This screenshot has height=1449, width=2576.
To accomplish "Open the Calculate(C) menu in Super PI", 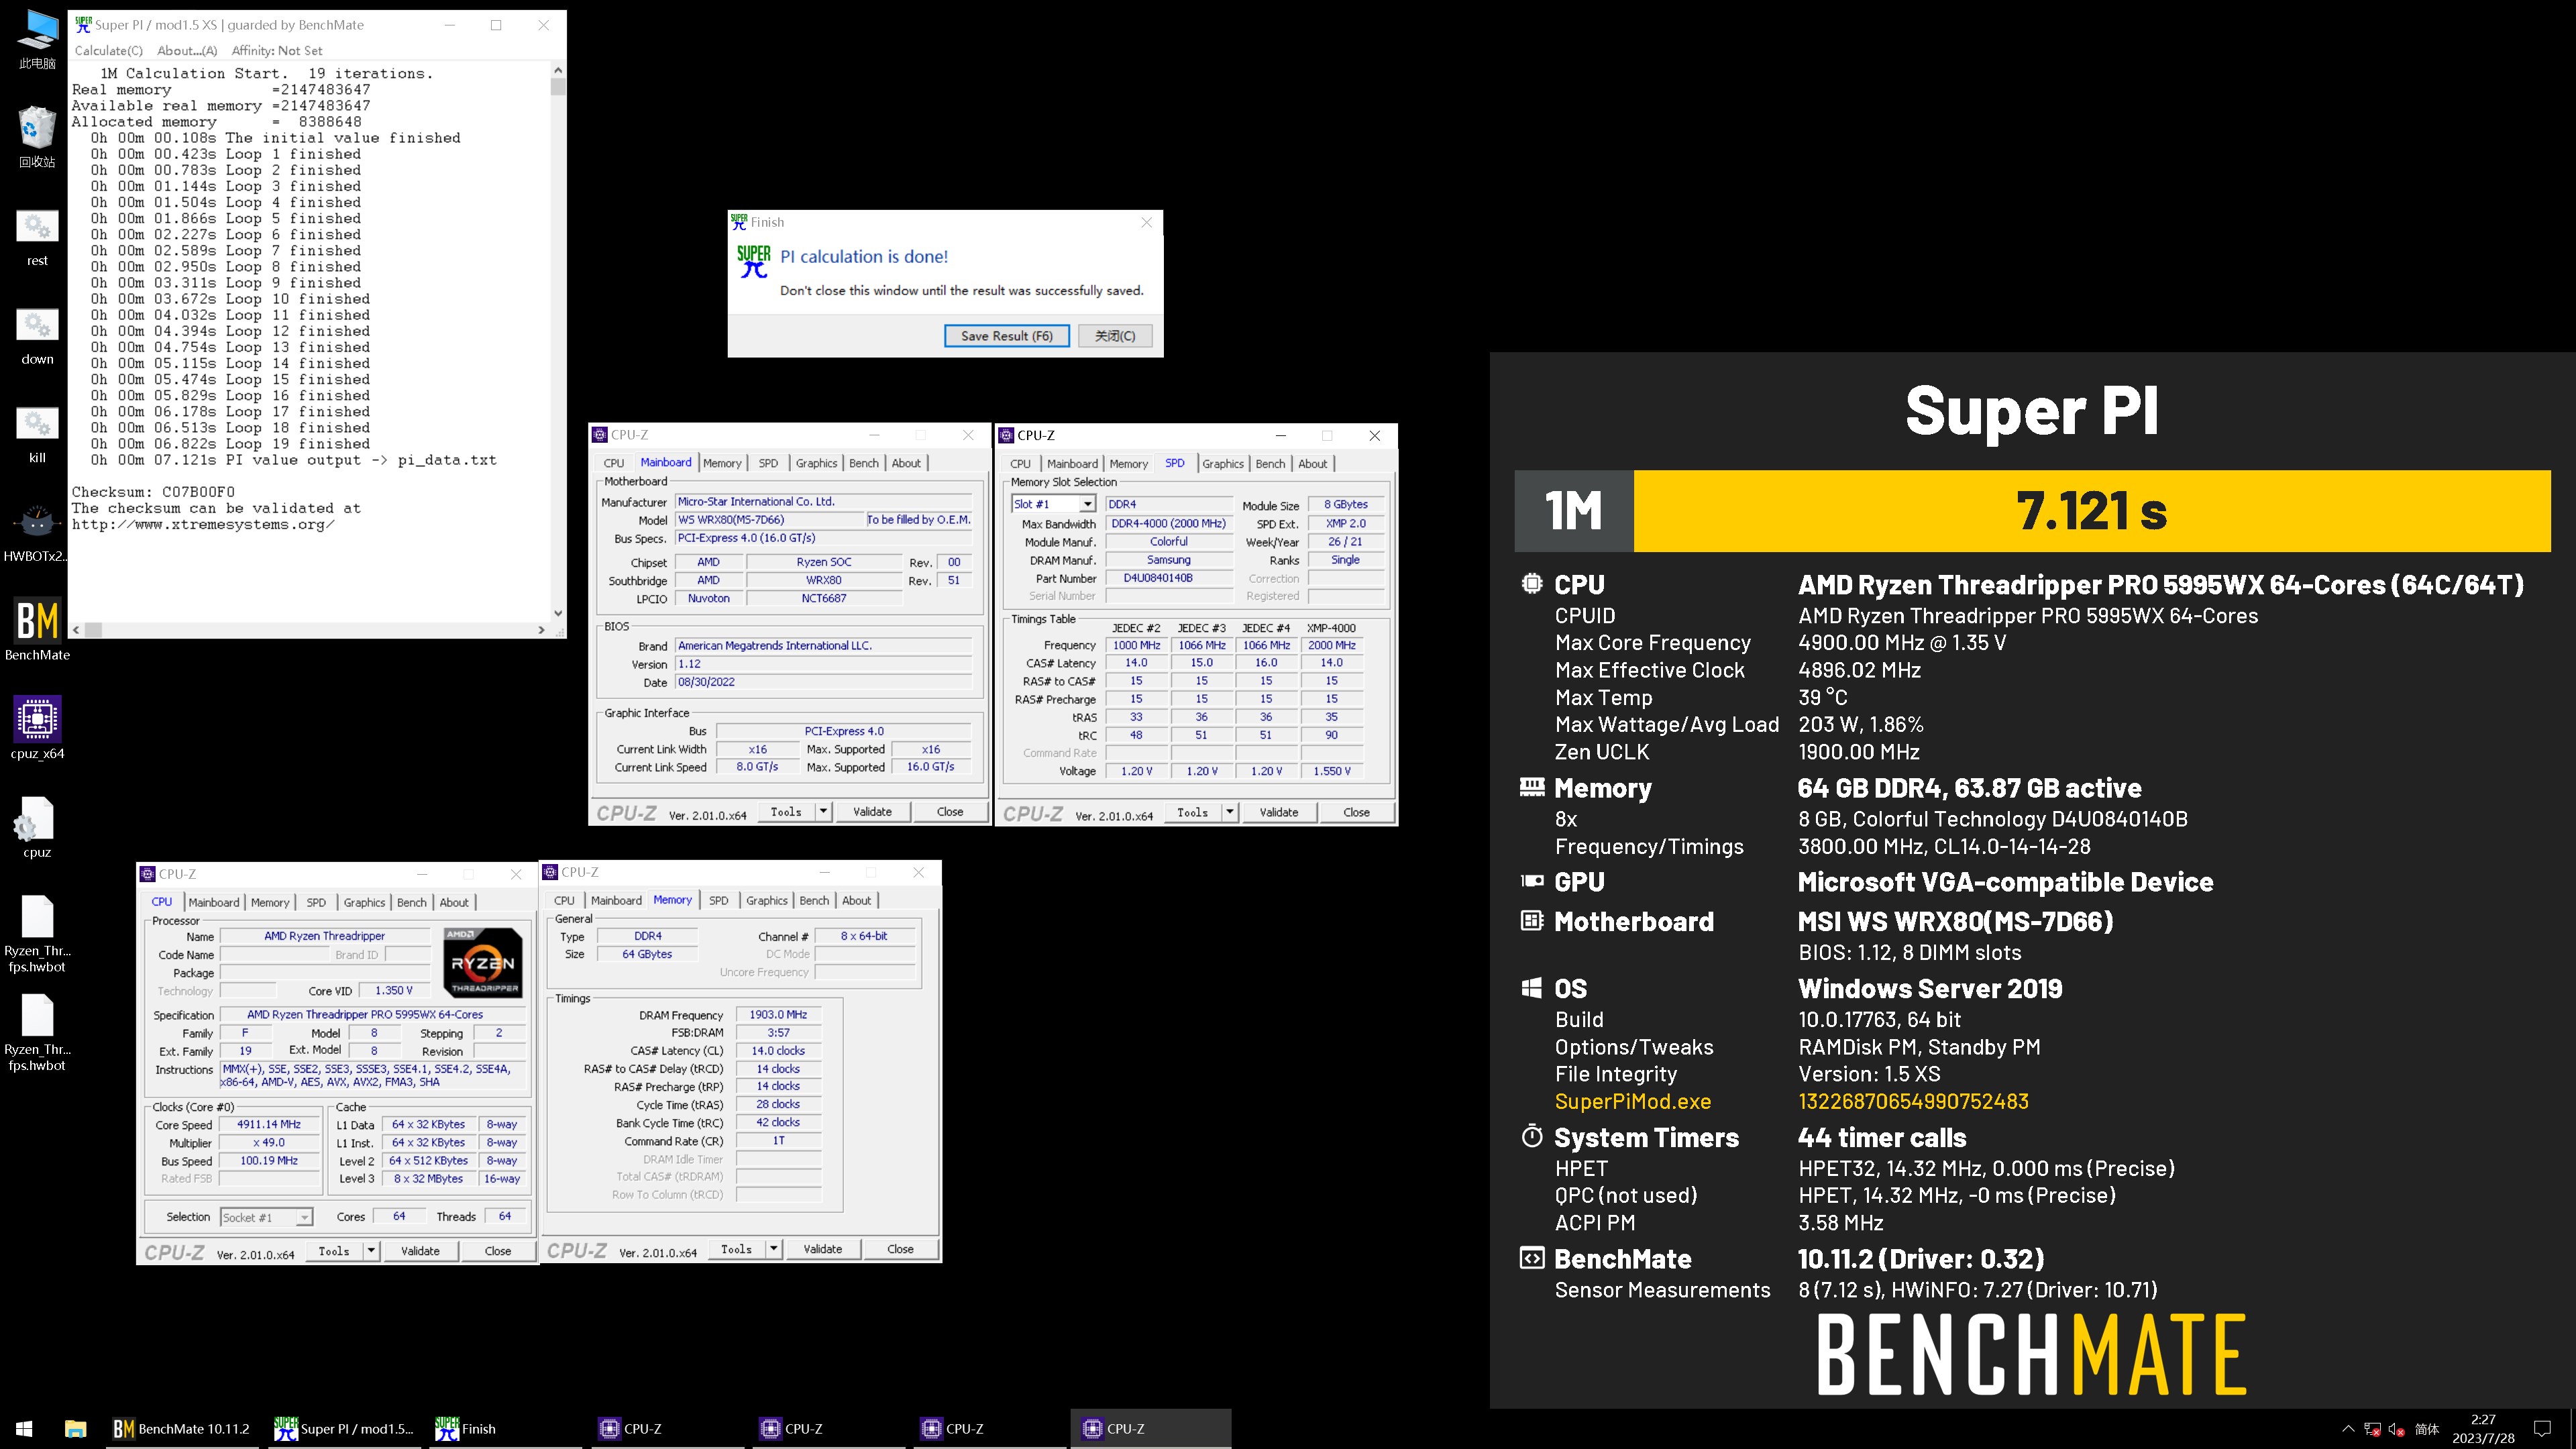I will point(108,51).
